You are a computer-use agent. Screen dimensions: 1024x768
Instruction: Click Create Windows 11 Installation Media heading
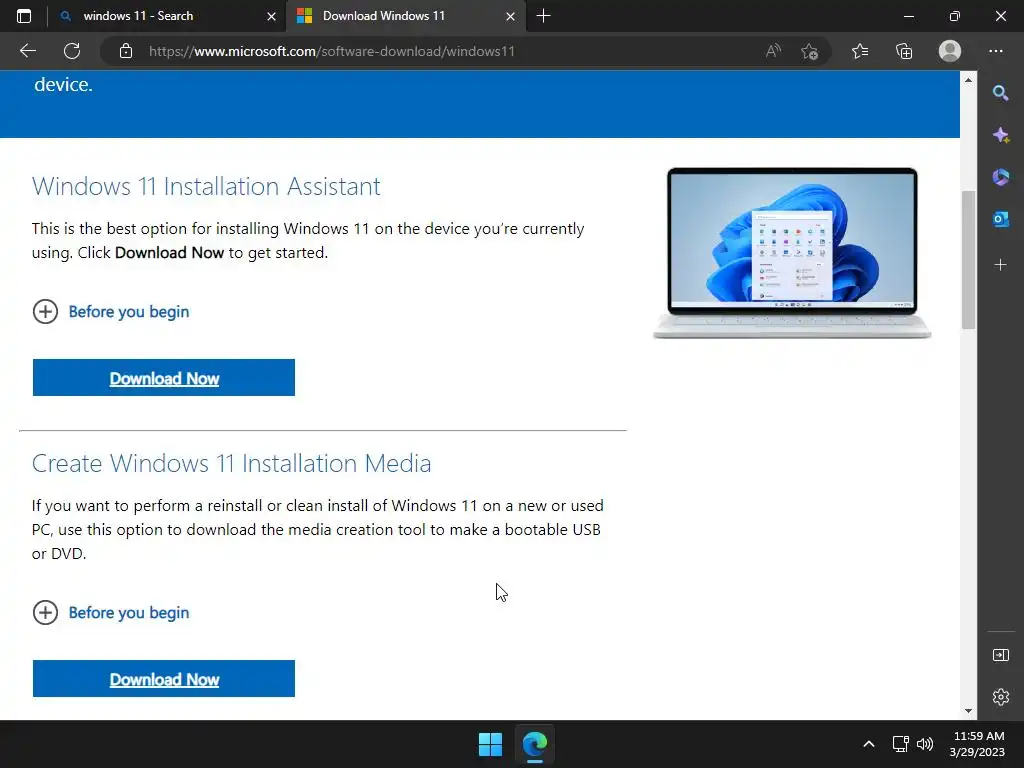(x=231, y=463)
